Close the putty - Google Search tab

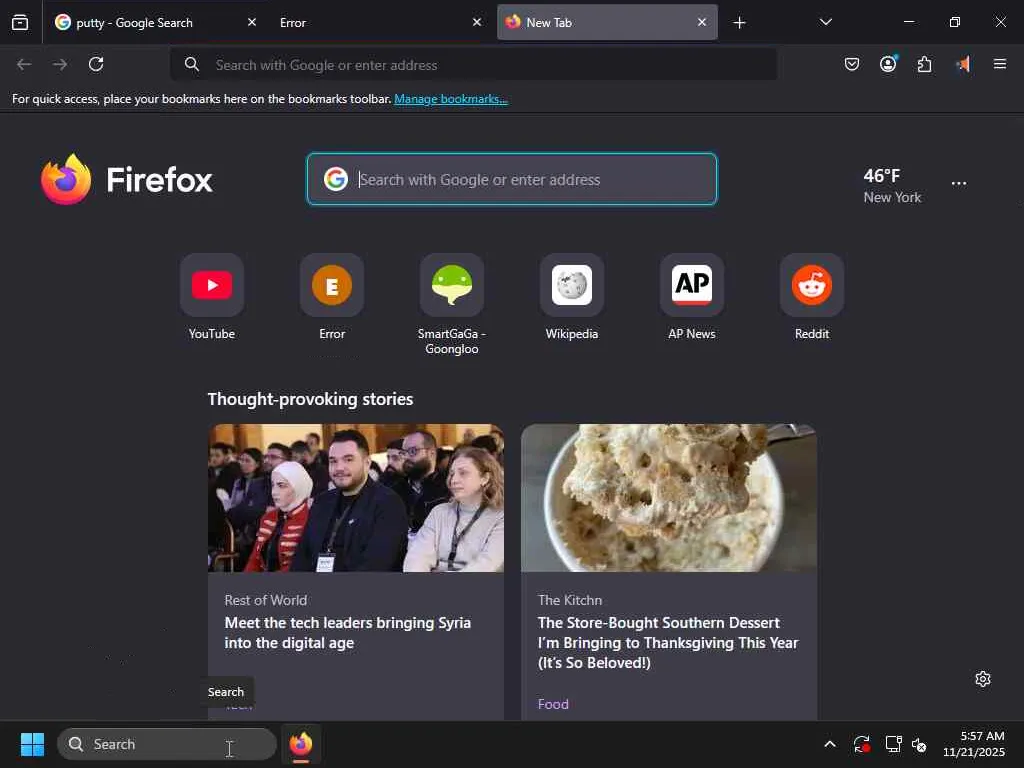[251, 22]
